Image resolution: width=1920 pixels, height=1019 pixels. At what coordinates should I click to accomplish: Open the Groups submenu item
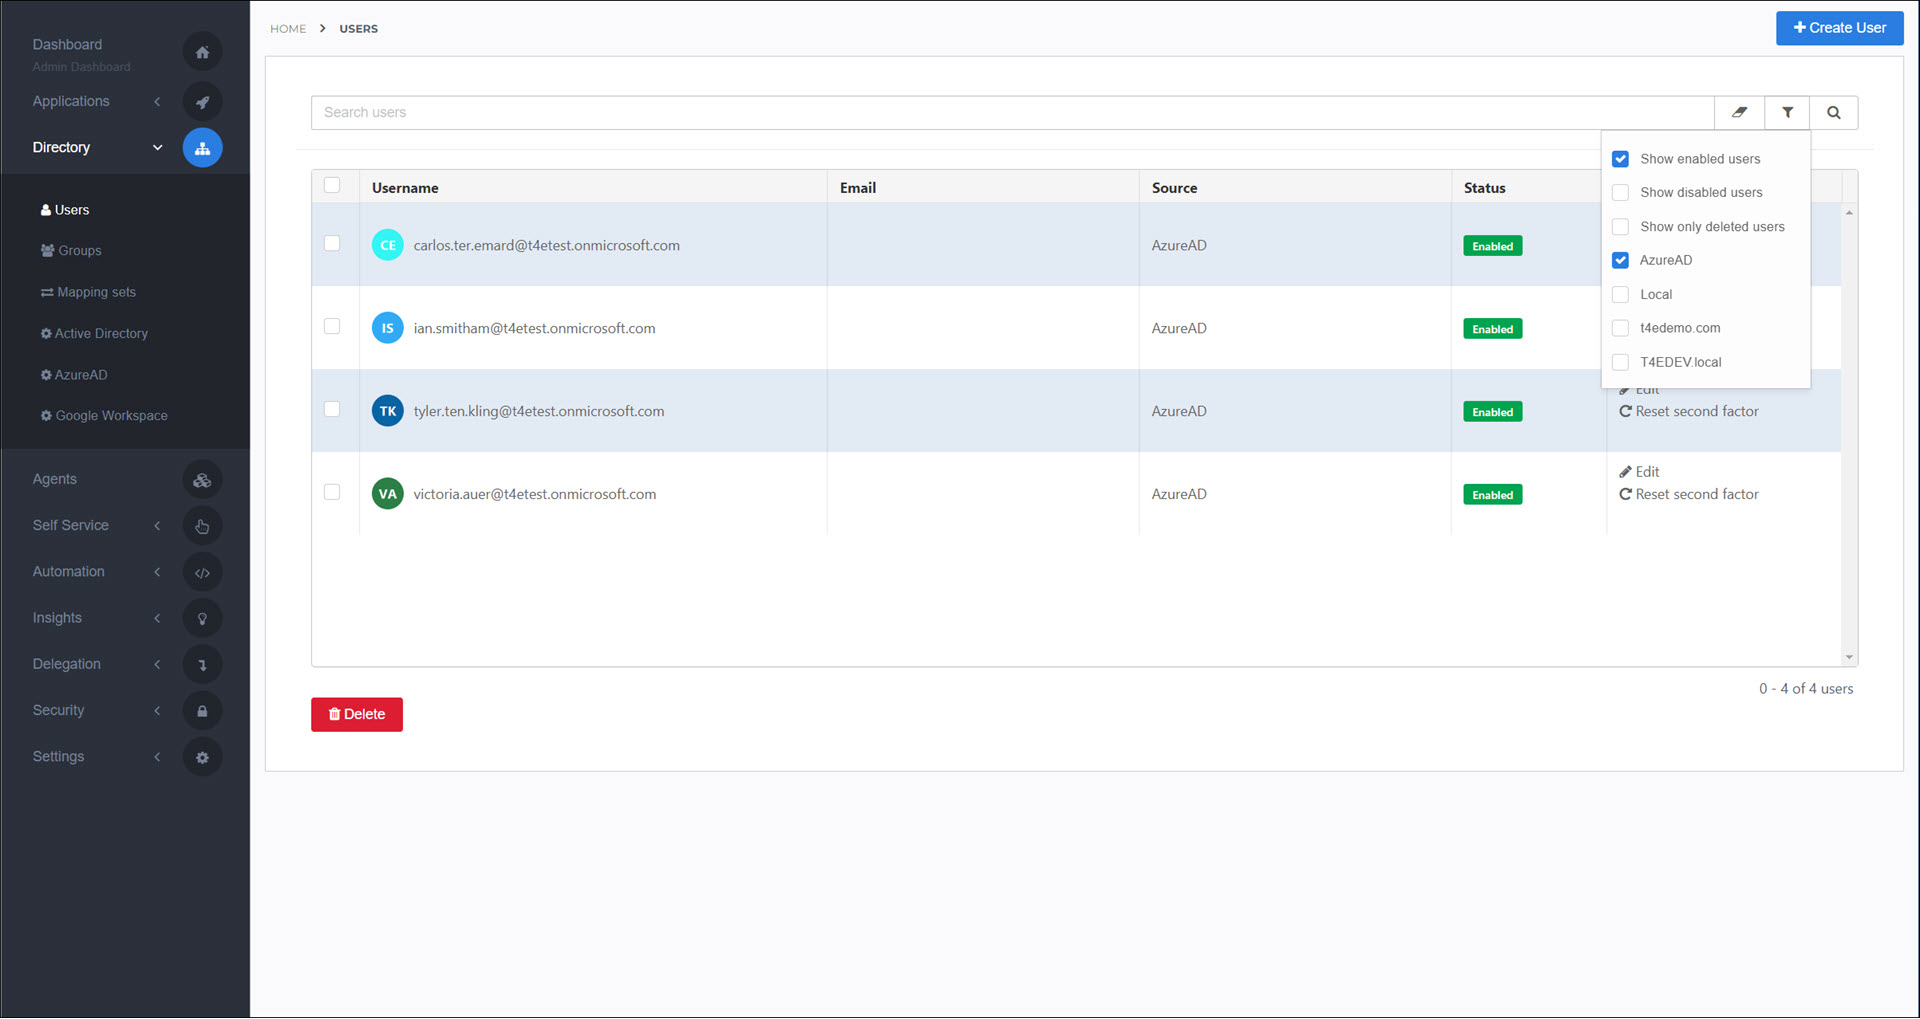pos(71,251)
